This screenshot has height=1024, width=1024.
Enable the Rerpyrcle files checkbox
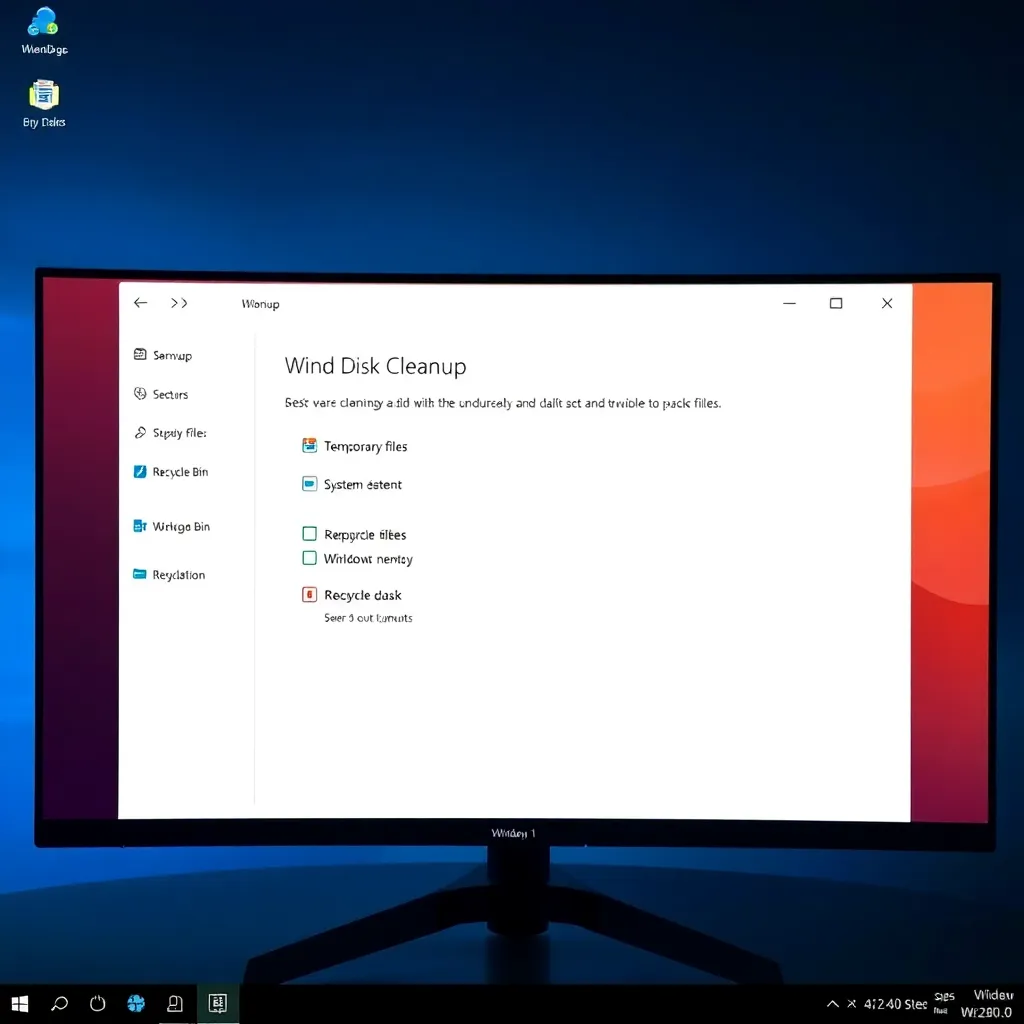pos(309,534)
